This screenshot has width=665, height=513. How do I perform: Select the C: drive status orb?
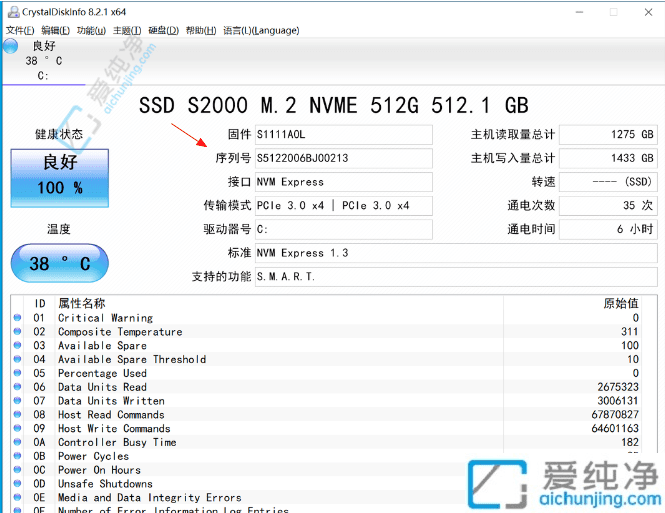(11, 46)
